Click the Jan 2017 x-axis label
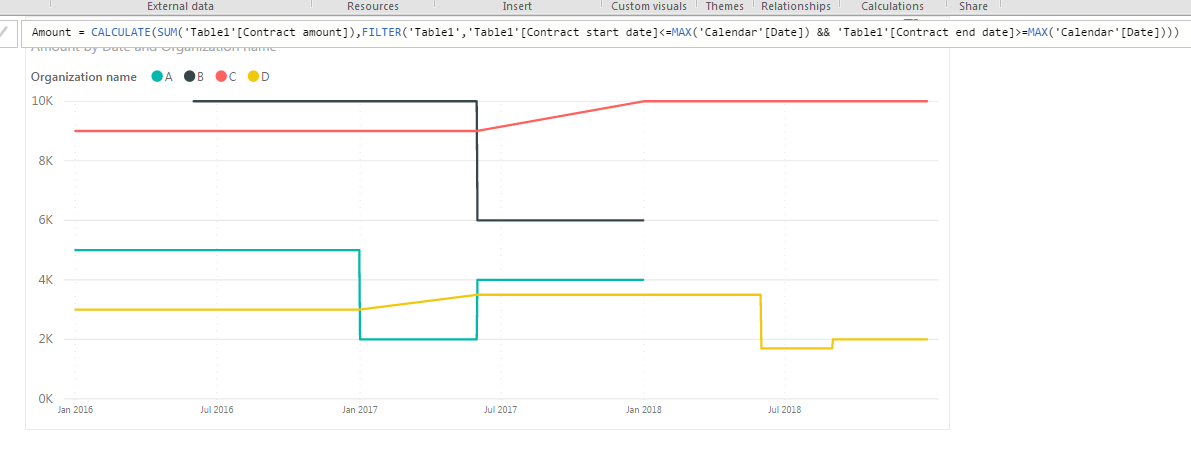Viewport: 1191px width, 466px height. [x=359, y=410]
